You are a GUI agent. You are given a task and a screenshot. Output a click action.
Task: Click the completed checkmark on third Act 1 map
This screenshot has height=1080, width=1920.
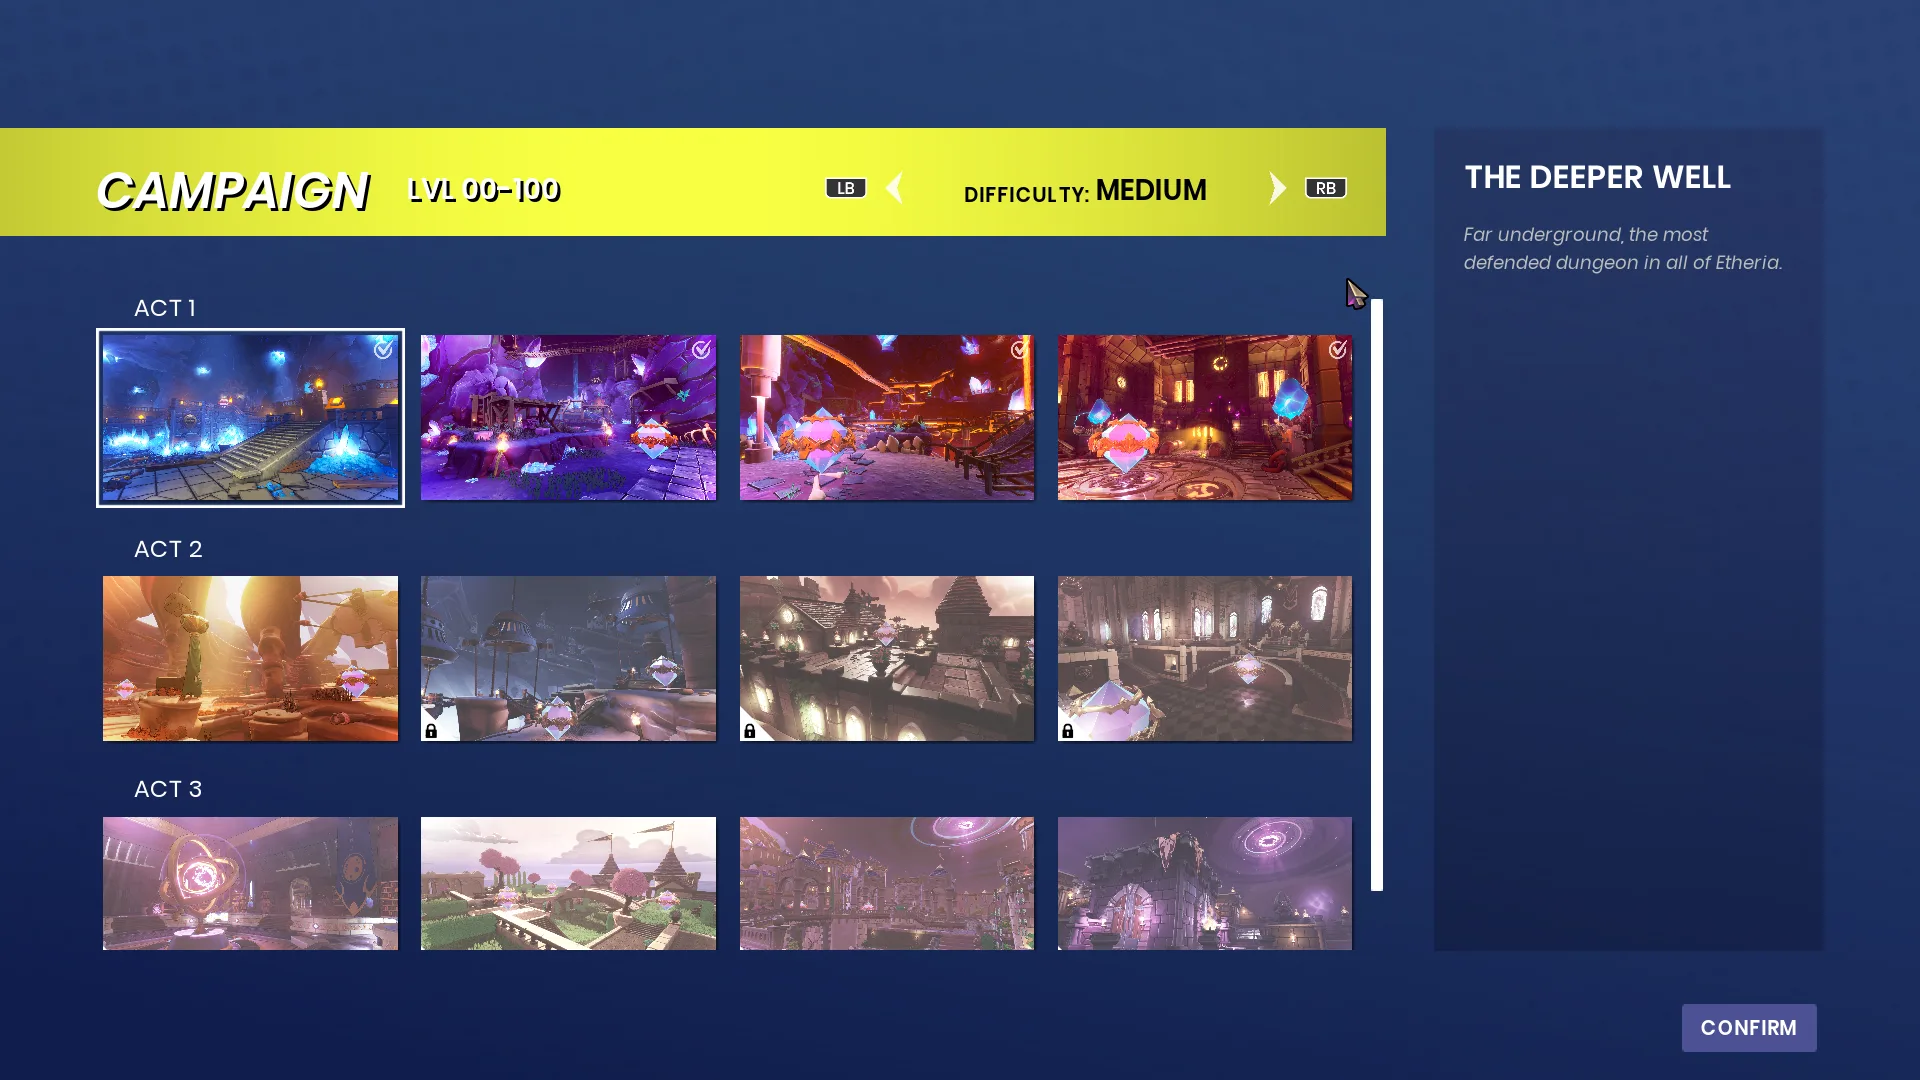click(1019, 349)
